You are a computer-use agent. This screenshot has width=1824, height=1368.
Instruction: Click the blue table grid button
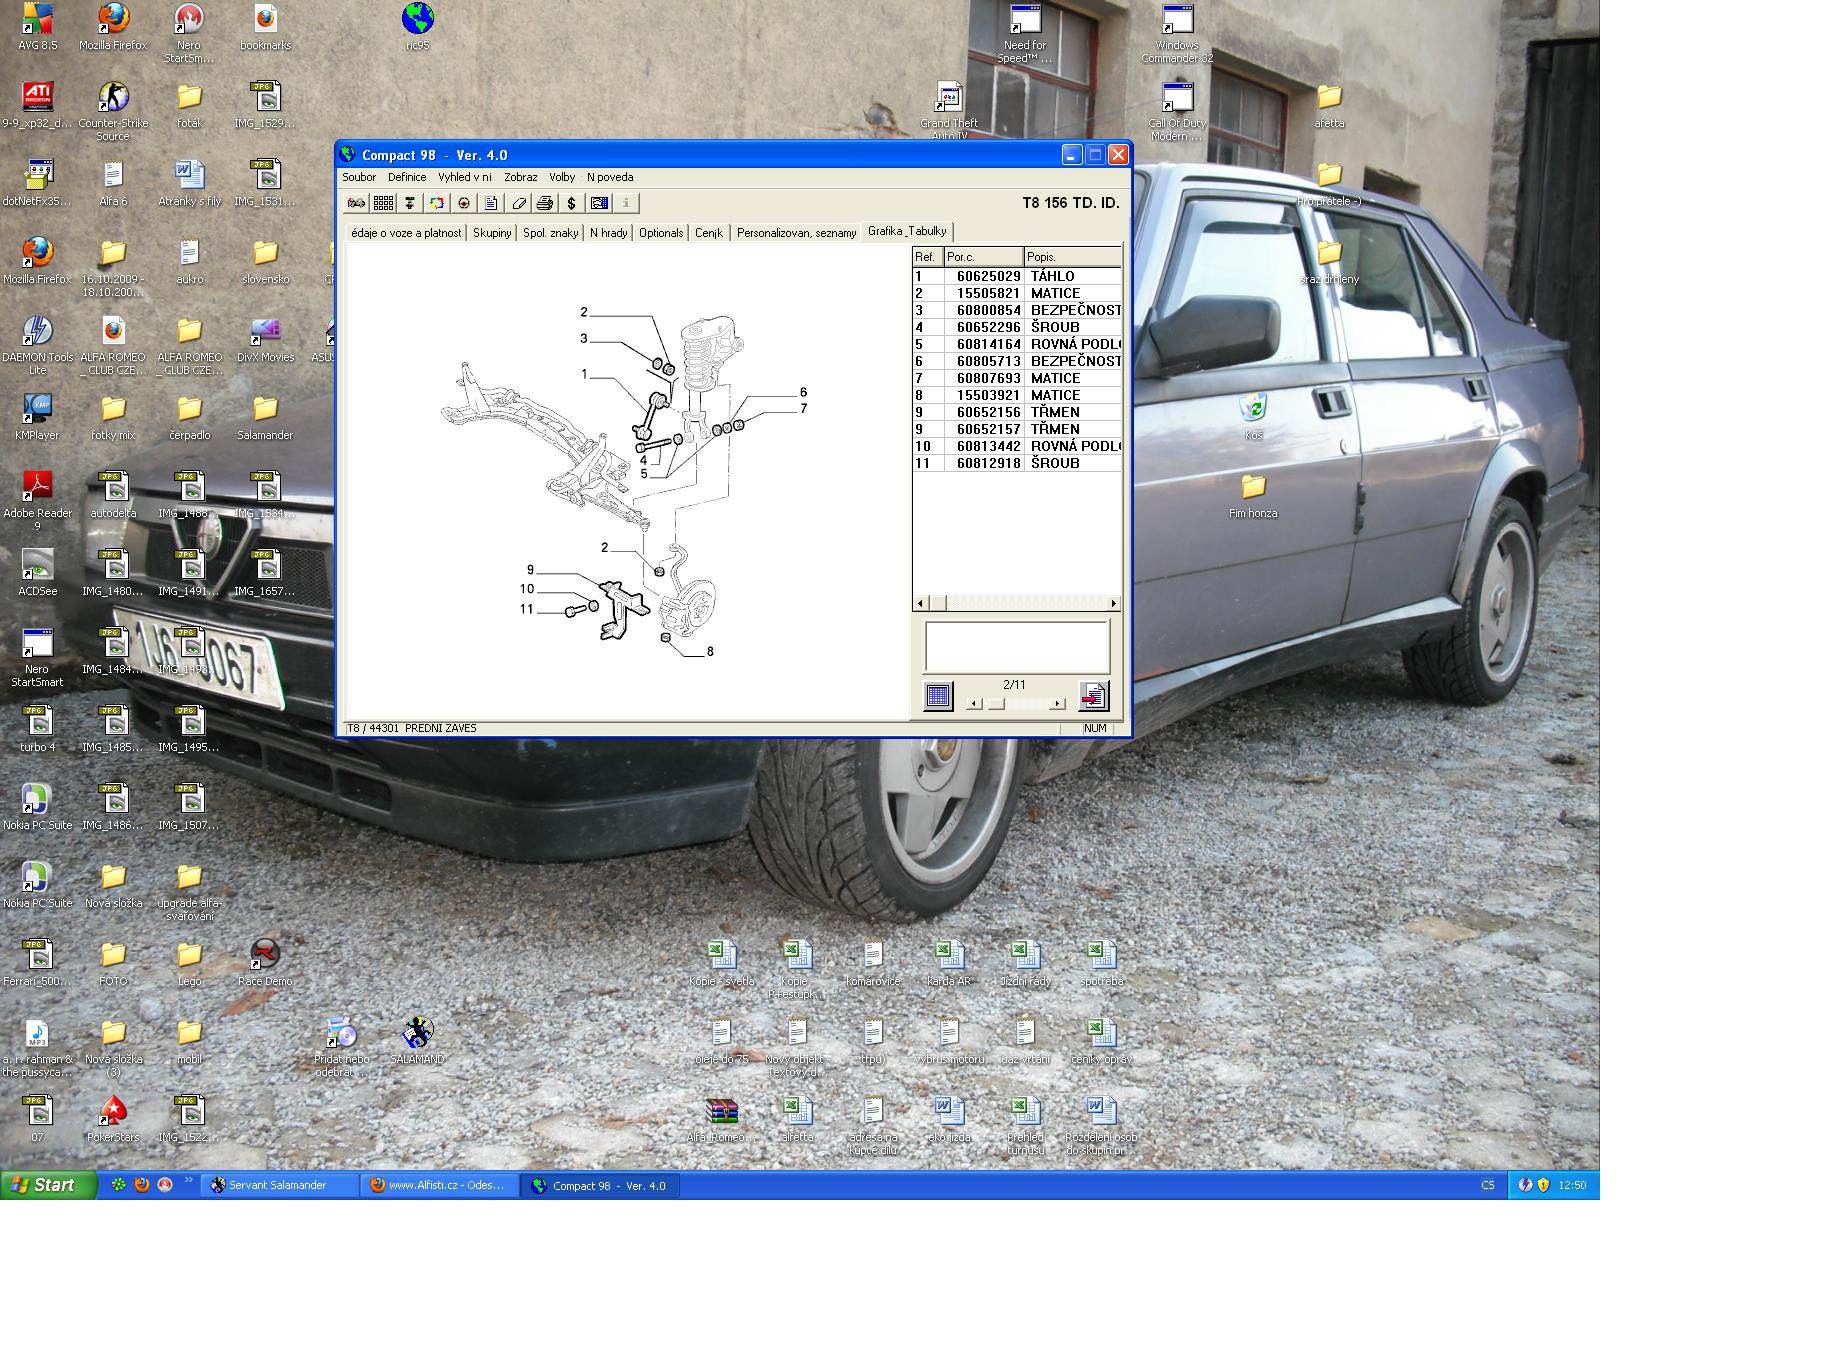938,696
